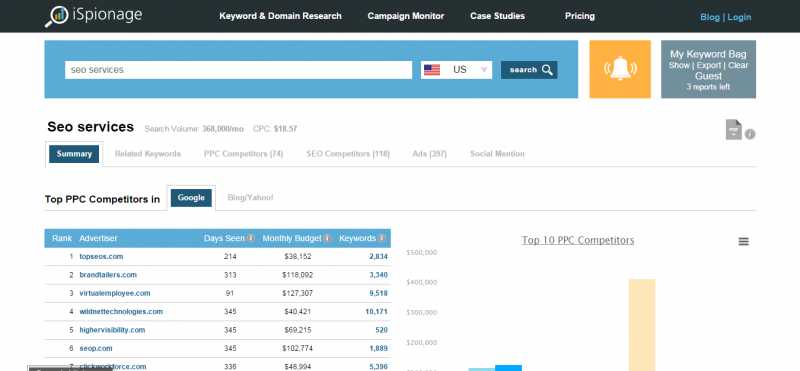This screenshot has width=800, height=371.
Task: Open Keyword & Domain Research menu
Action: (x=280, y=16)
